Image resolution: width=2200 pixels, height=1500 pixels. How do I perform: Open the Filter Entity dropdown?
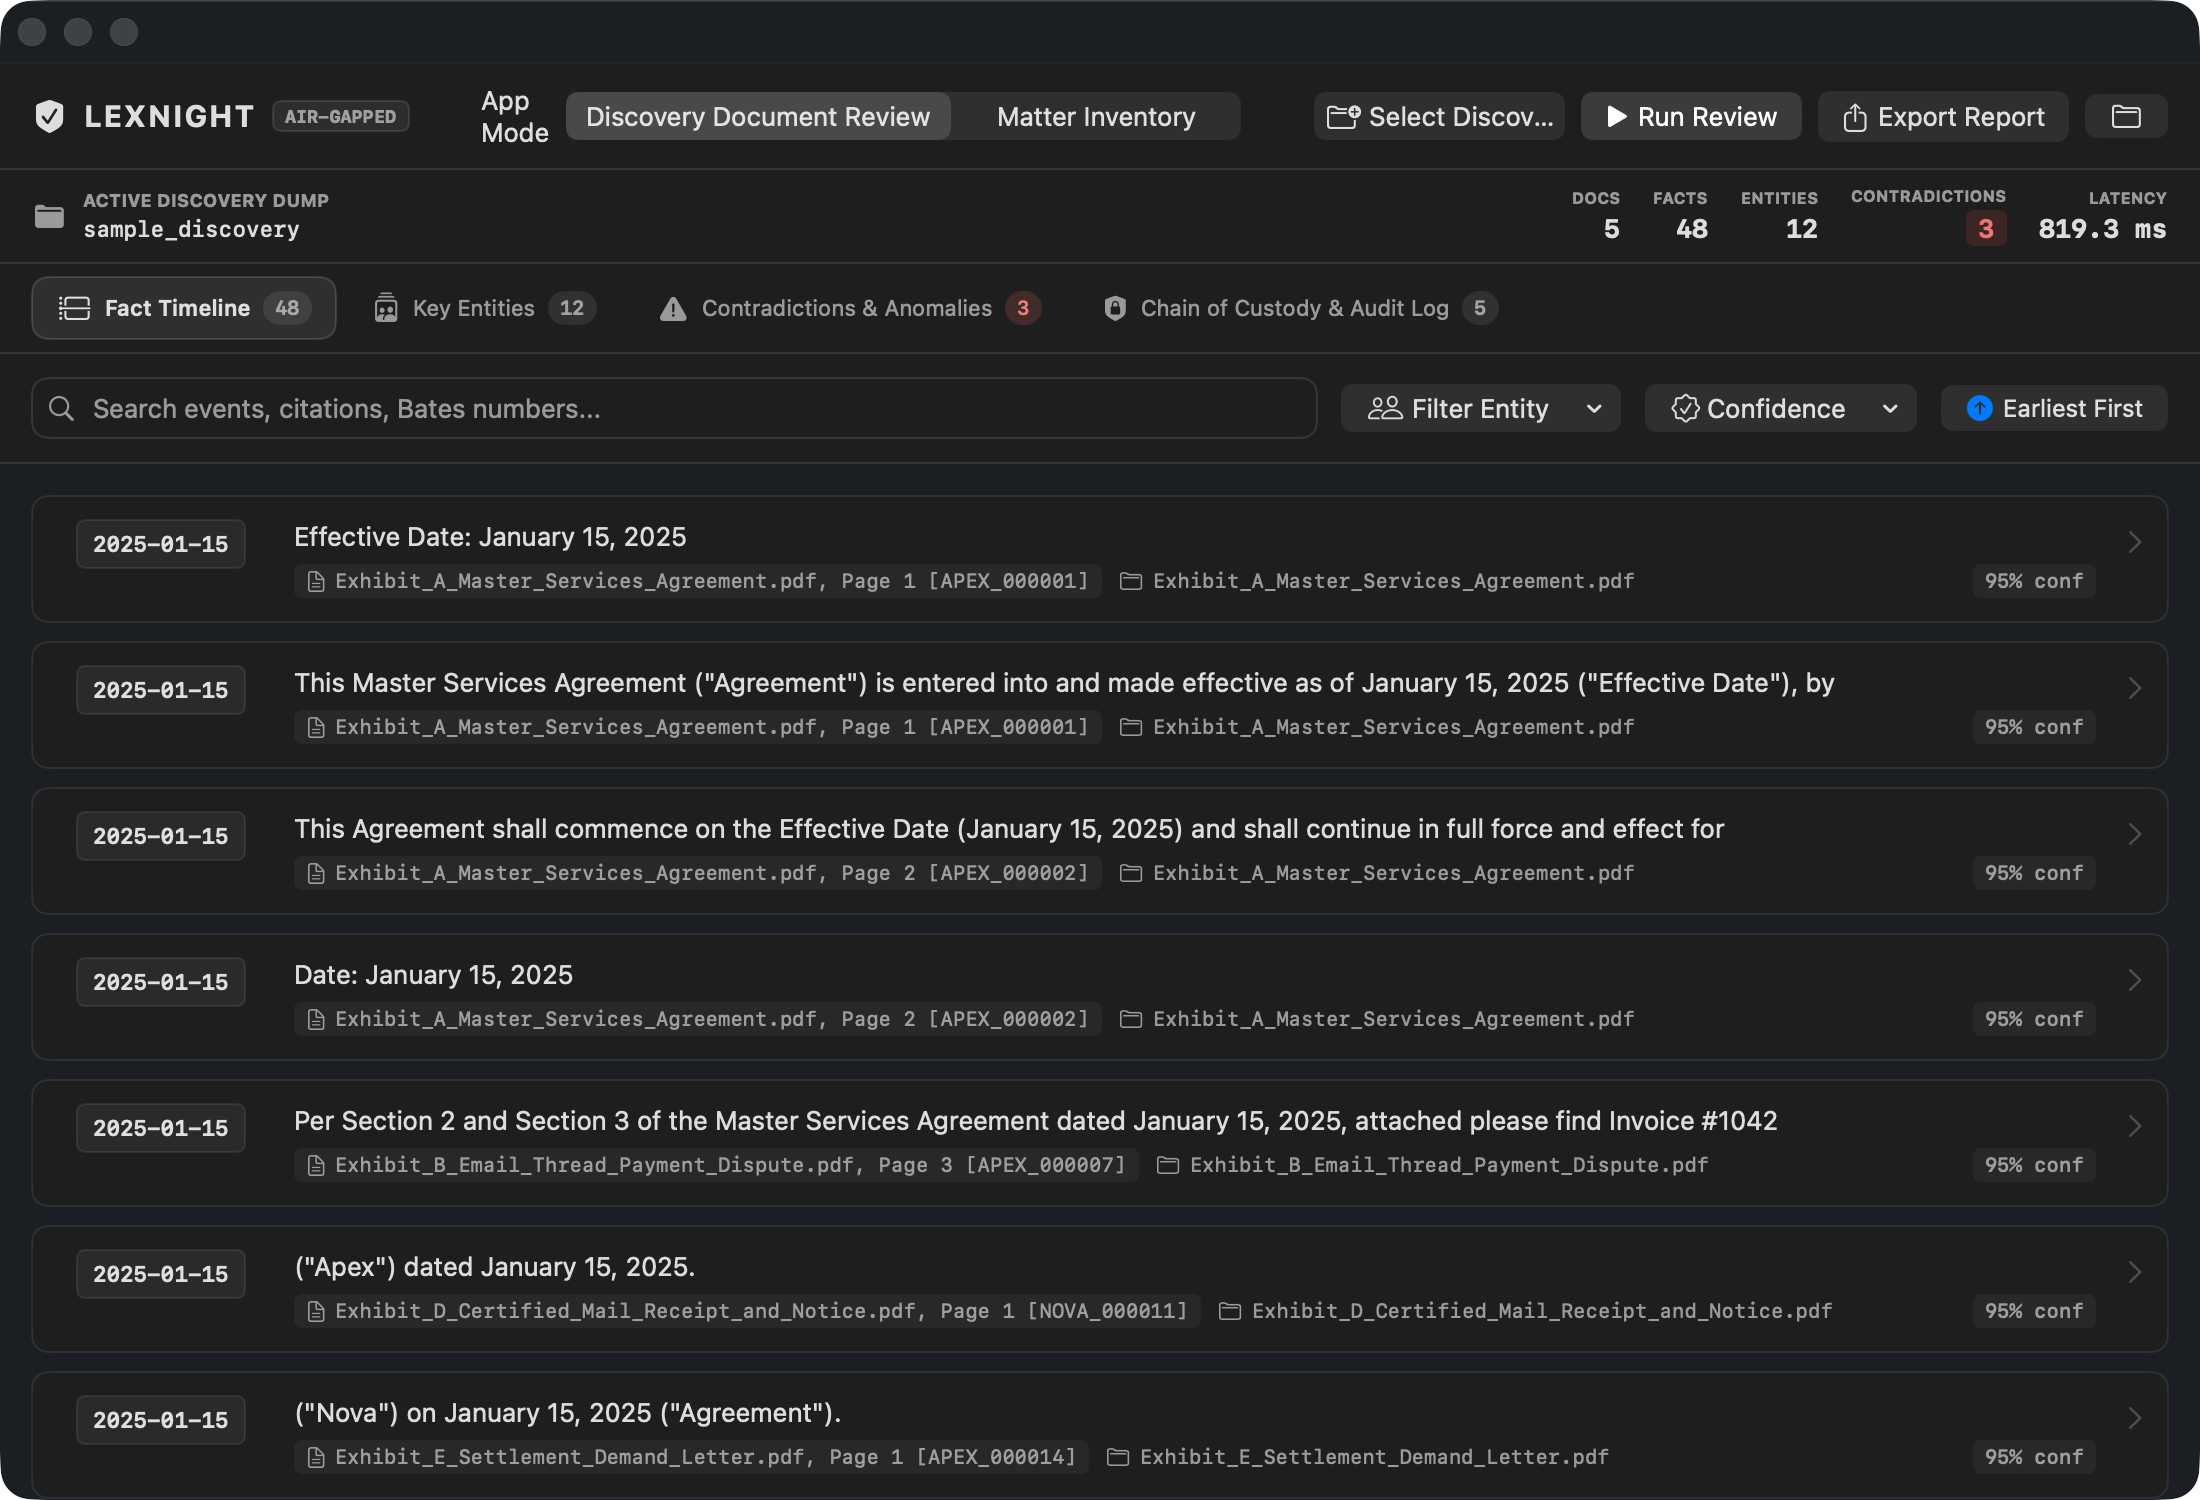point(1480,408)
